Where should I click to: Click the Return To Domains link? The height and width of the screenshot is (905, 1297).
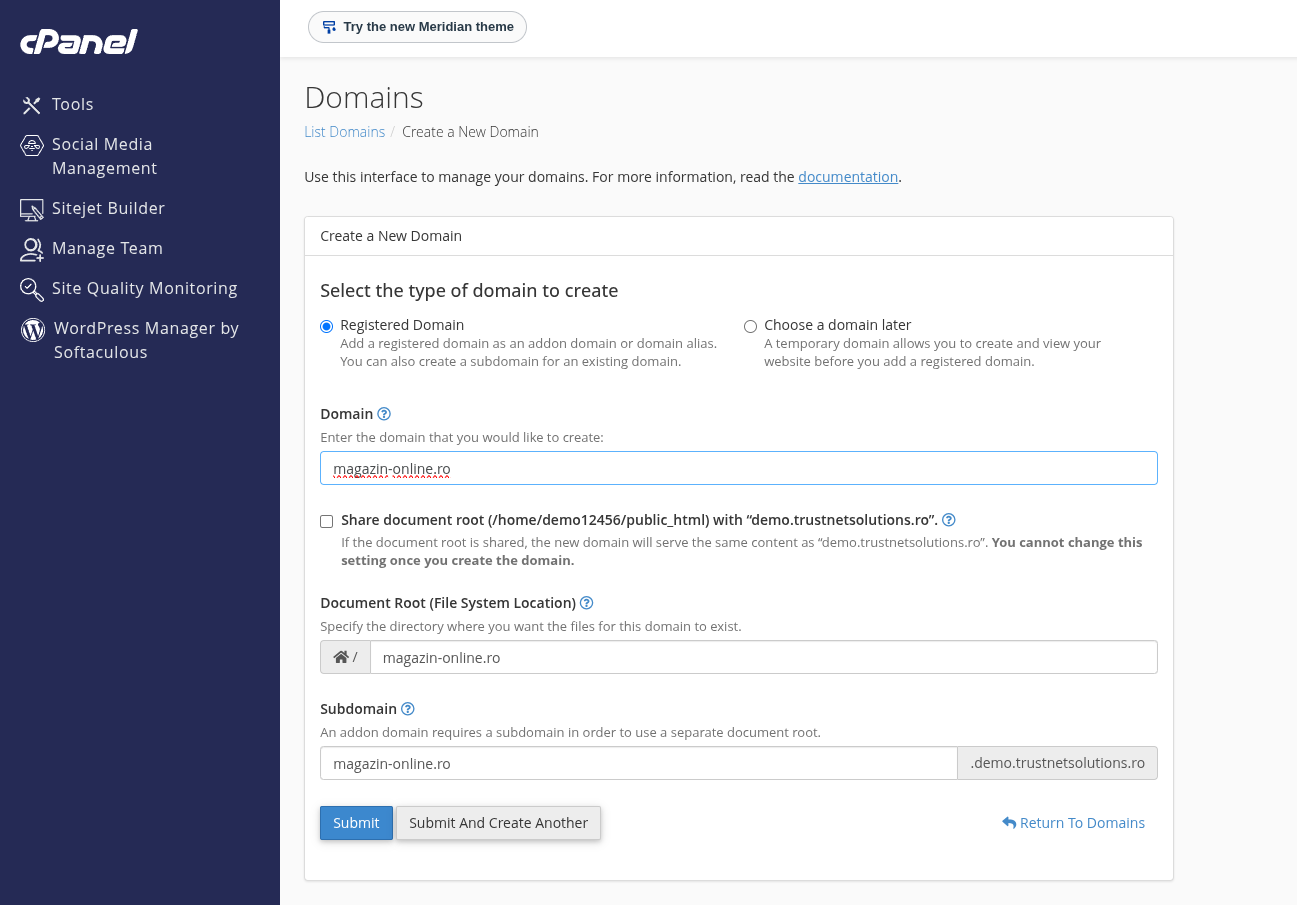(1073, 823)
